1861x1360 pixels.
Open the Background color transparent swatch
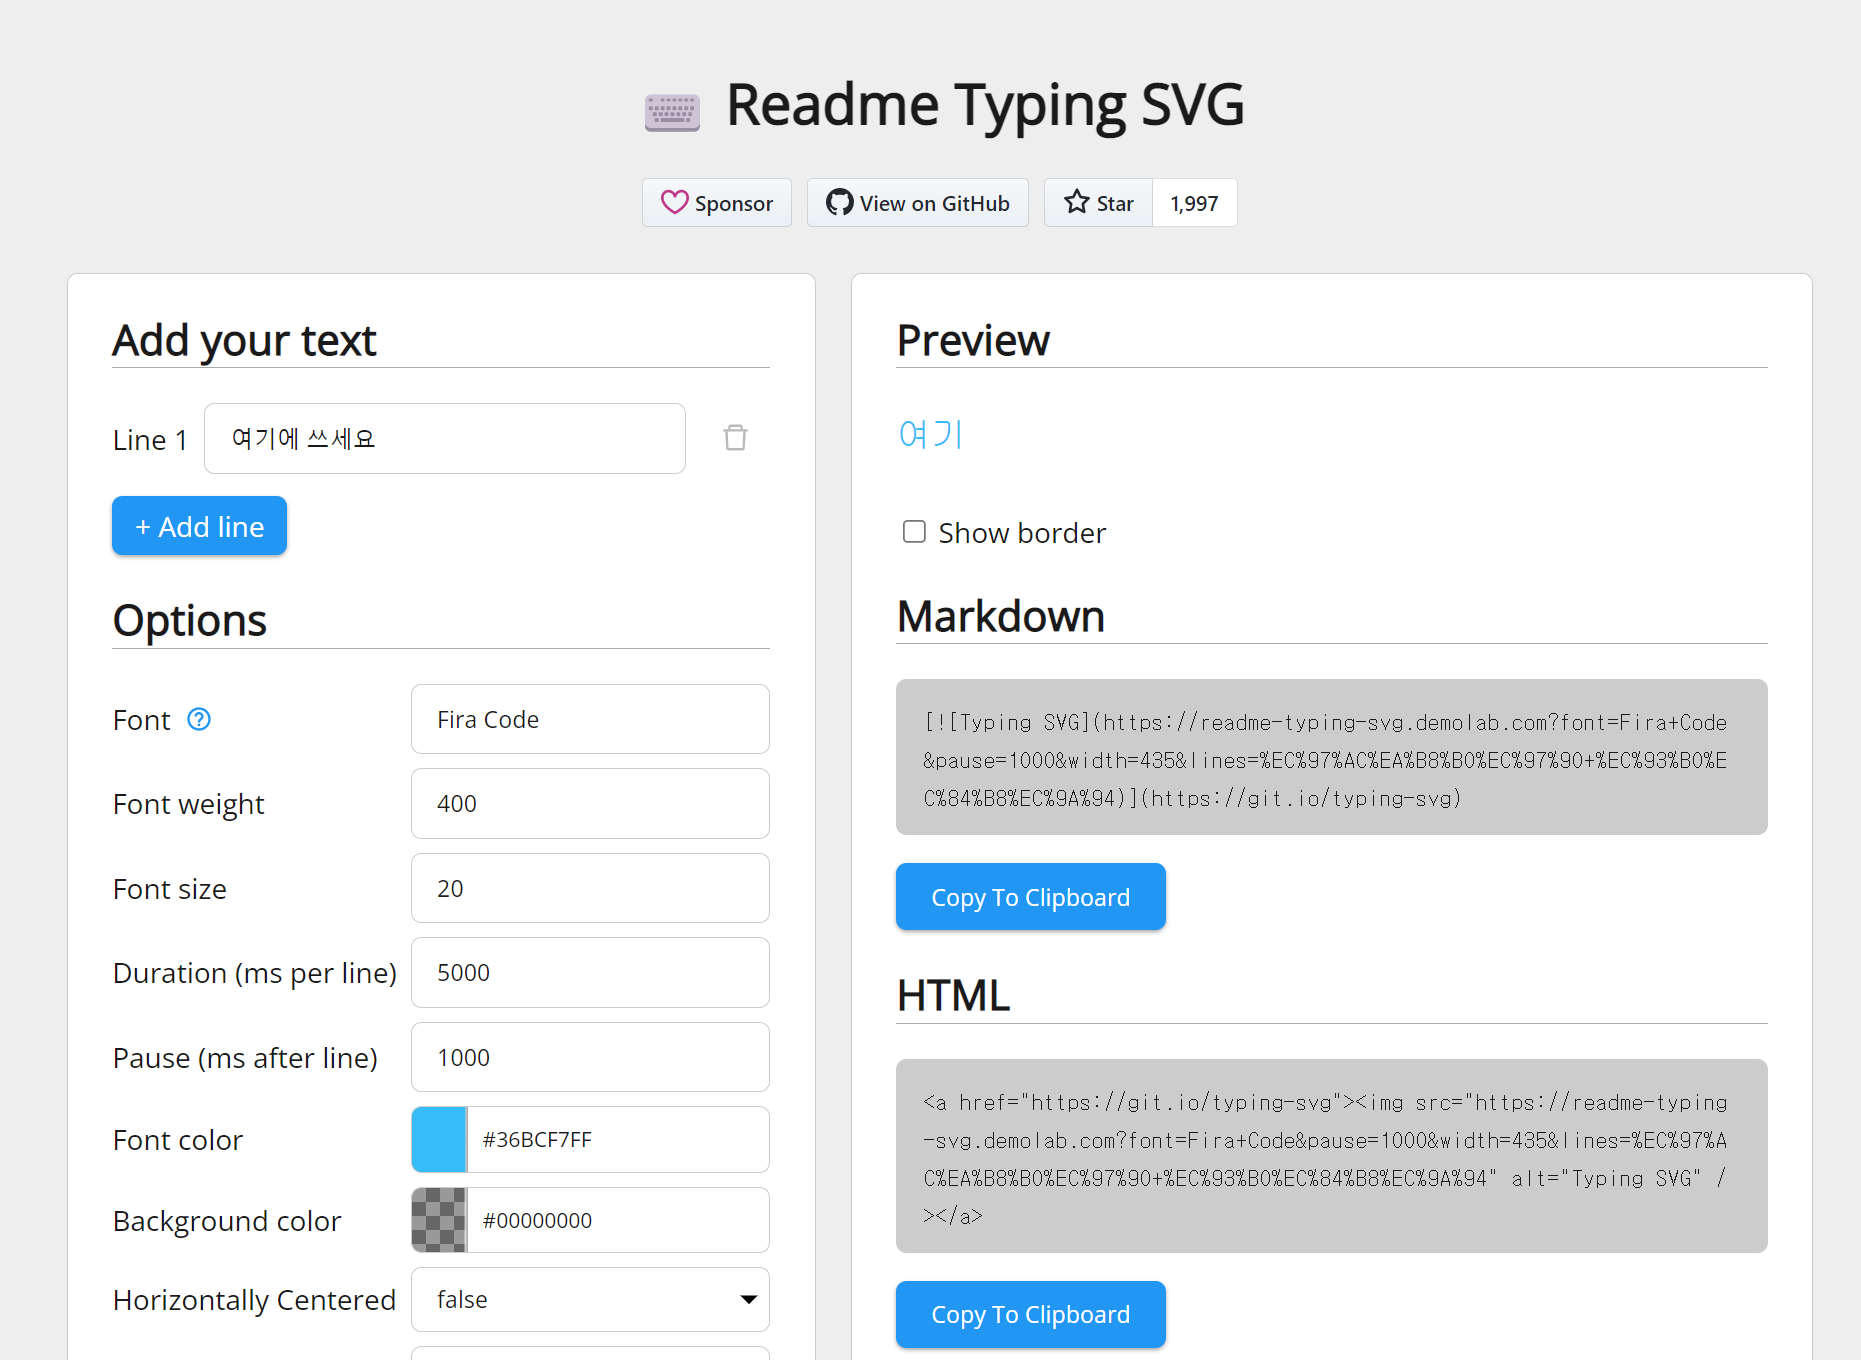tap(439, 1220)
